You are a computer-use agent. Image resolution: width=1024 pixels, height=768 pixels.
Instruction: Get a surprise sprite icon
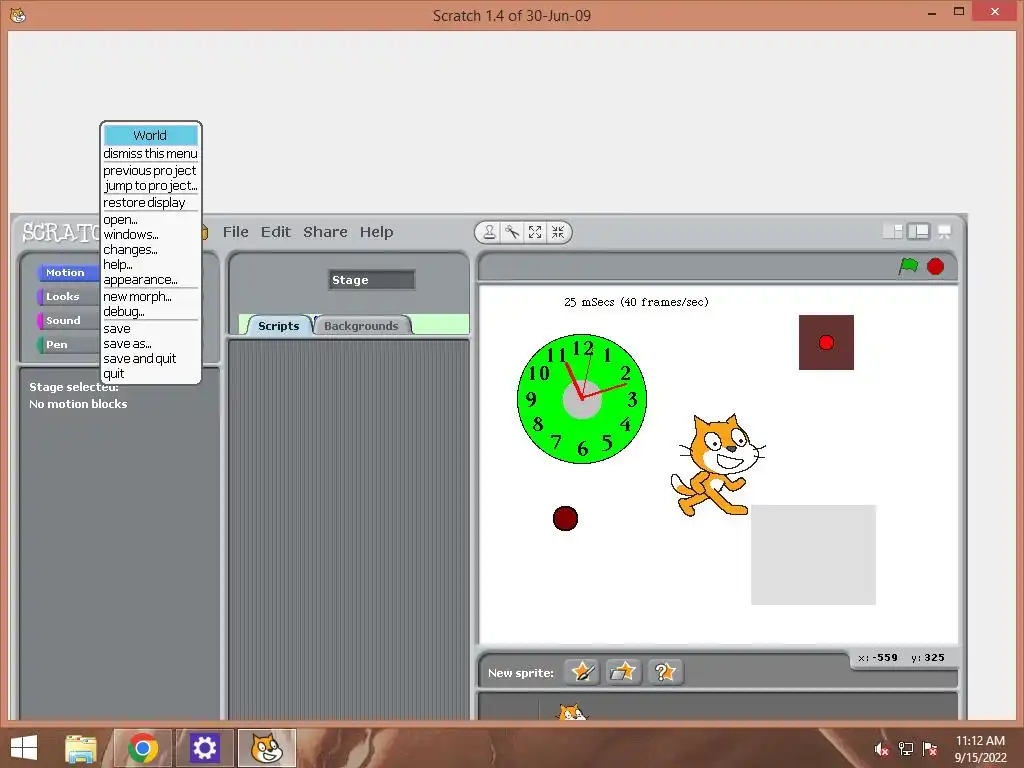click(x=665, y=671)
